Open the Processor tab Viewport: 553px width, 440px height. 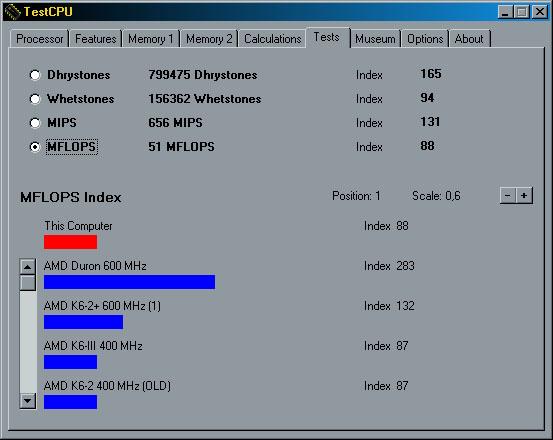(x=40, y=39)
